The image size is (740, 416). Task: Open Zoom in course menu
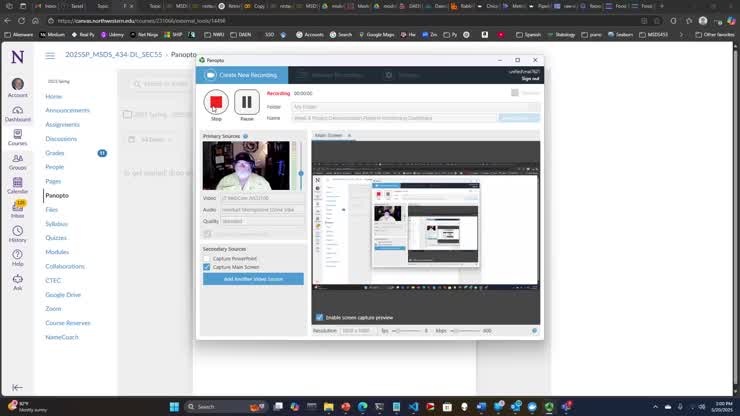(x=53, y=309)
